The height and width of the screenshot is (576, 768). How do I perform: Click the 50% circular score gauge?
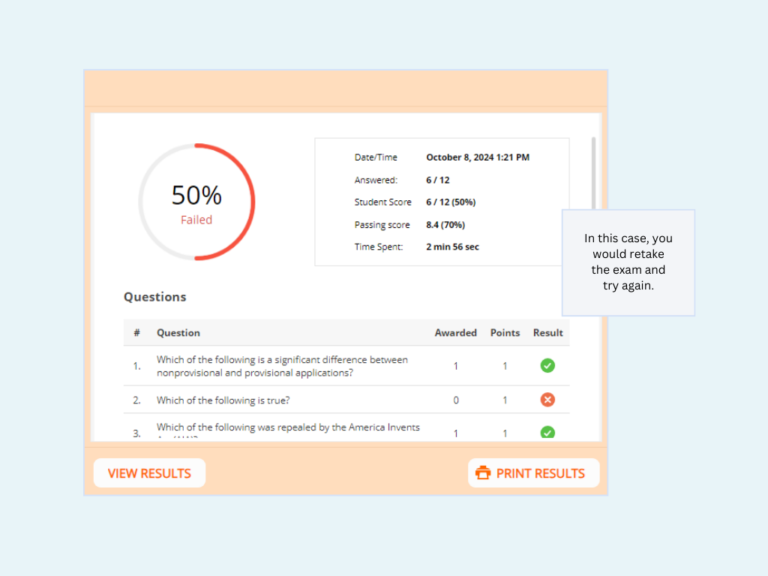196,202
